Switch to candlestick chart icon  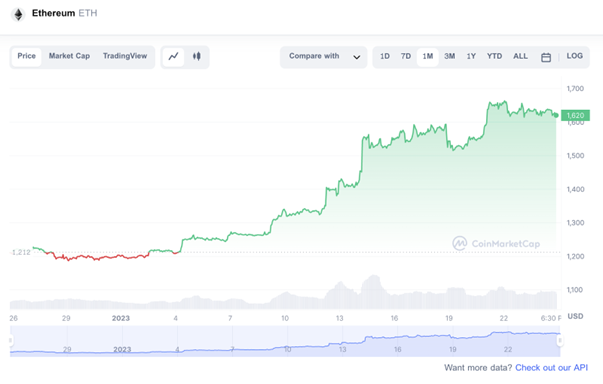[197, 57]
